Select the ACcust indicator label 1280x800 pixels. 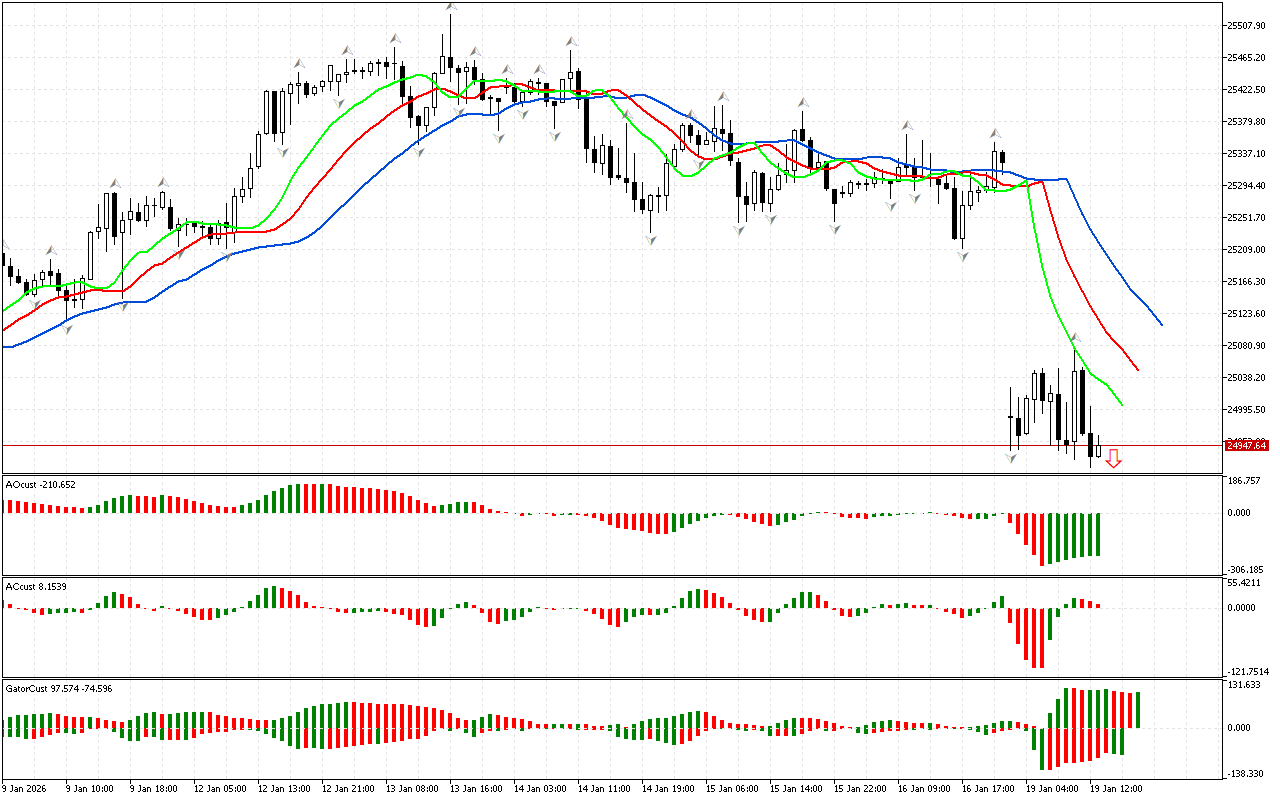coord(38,585)
